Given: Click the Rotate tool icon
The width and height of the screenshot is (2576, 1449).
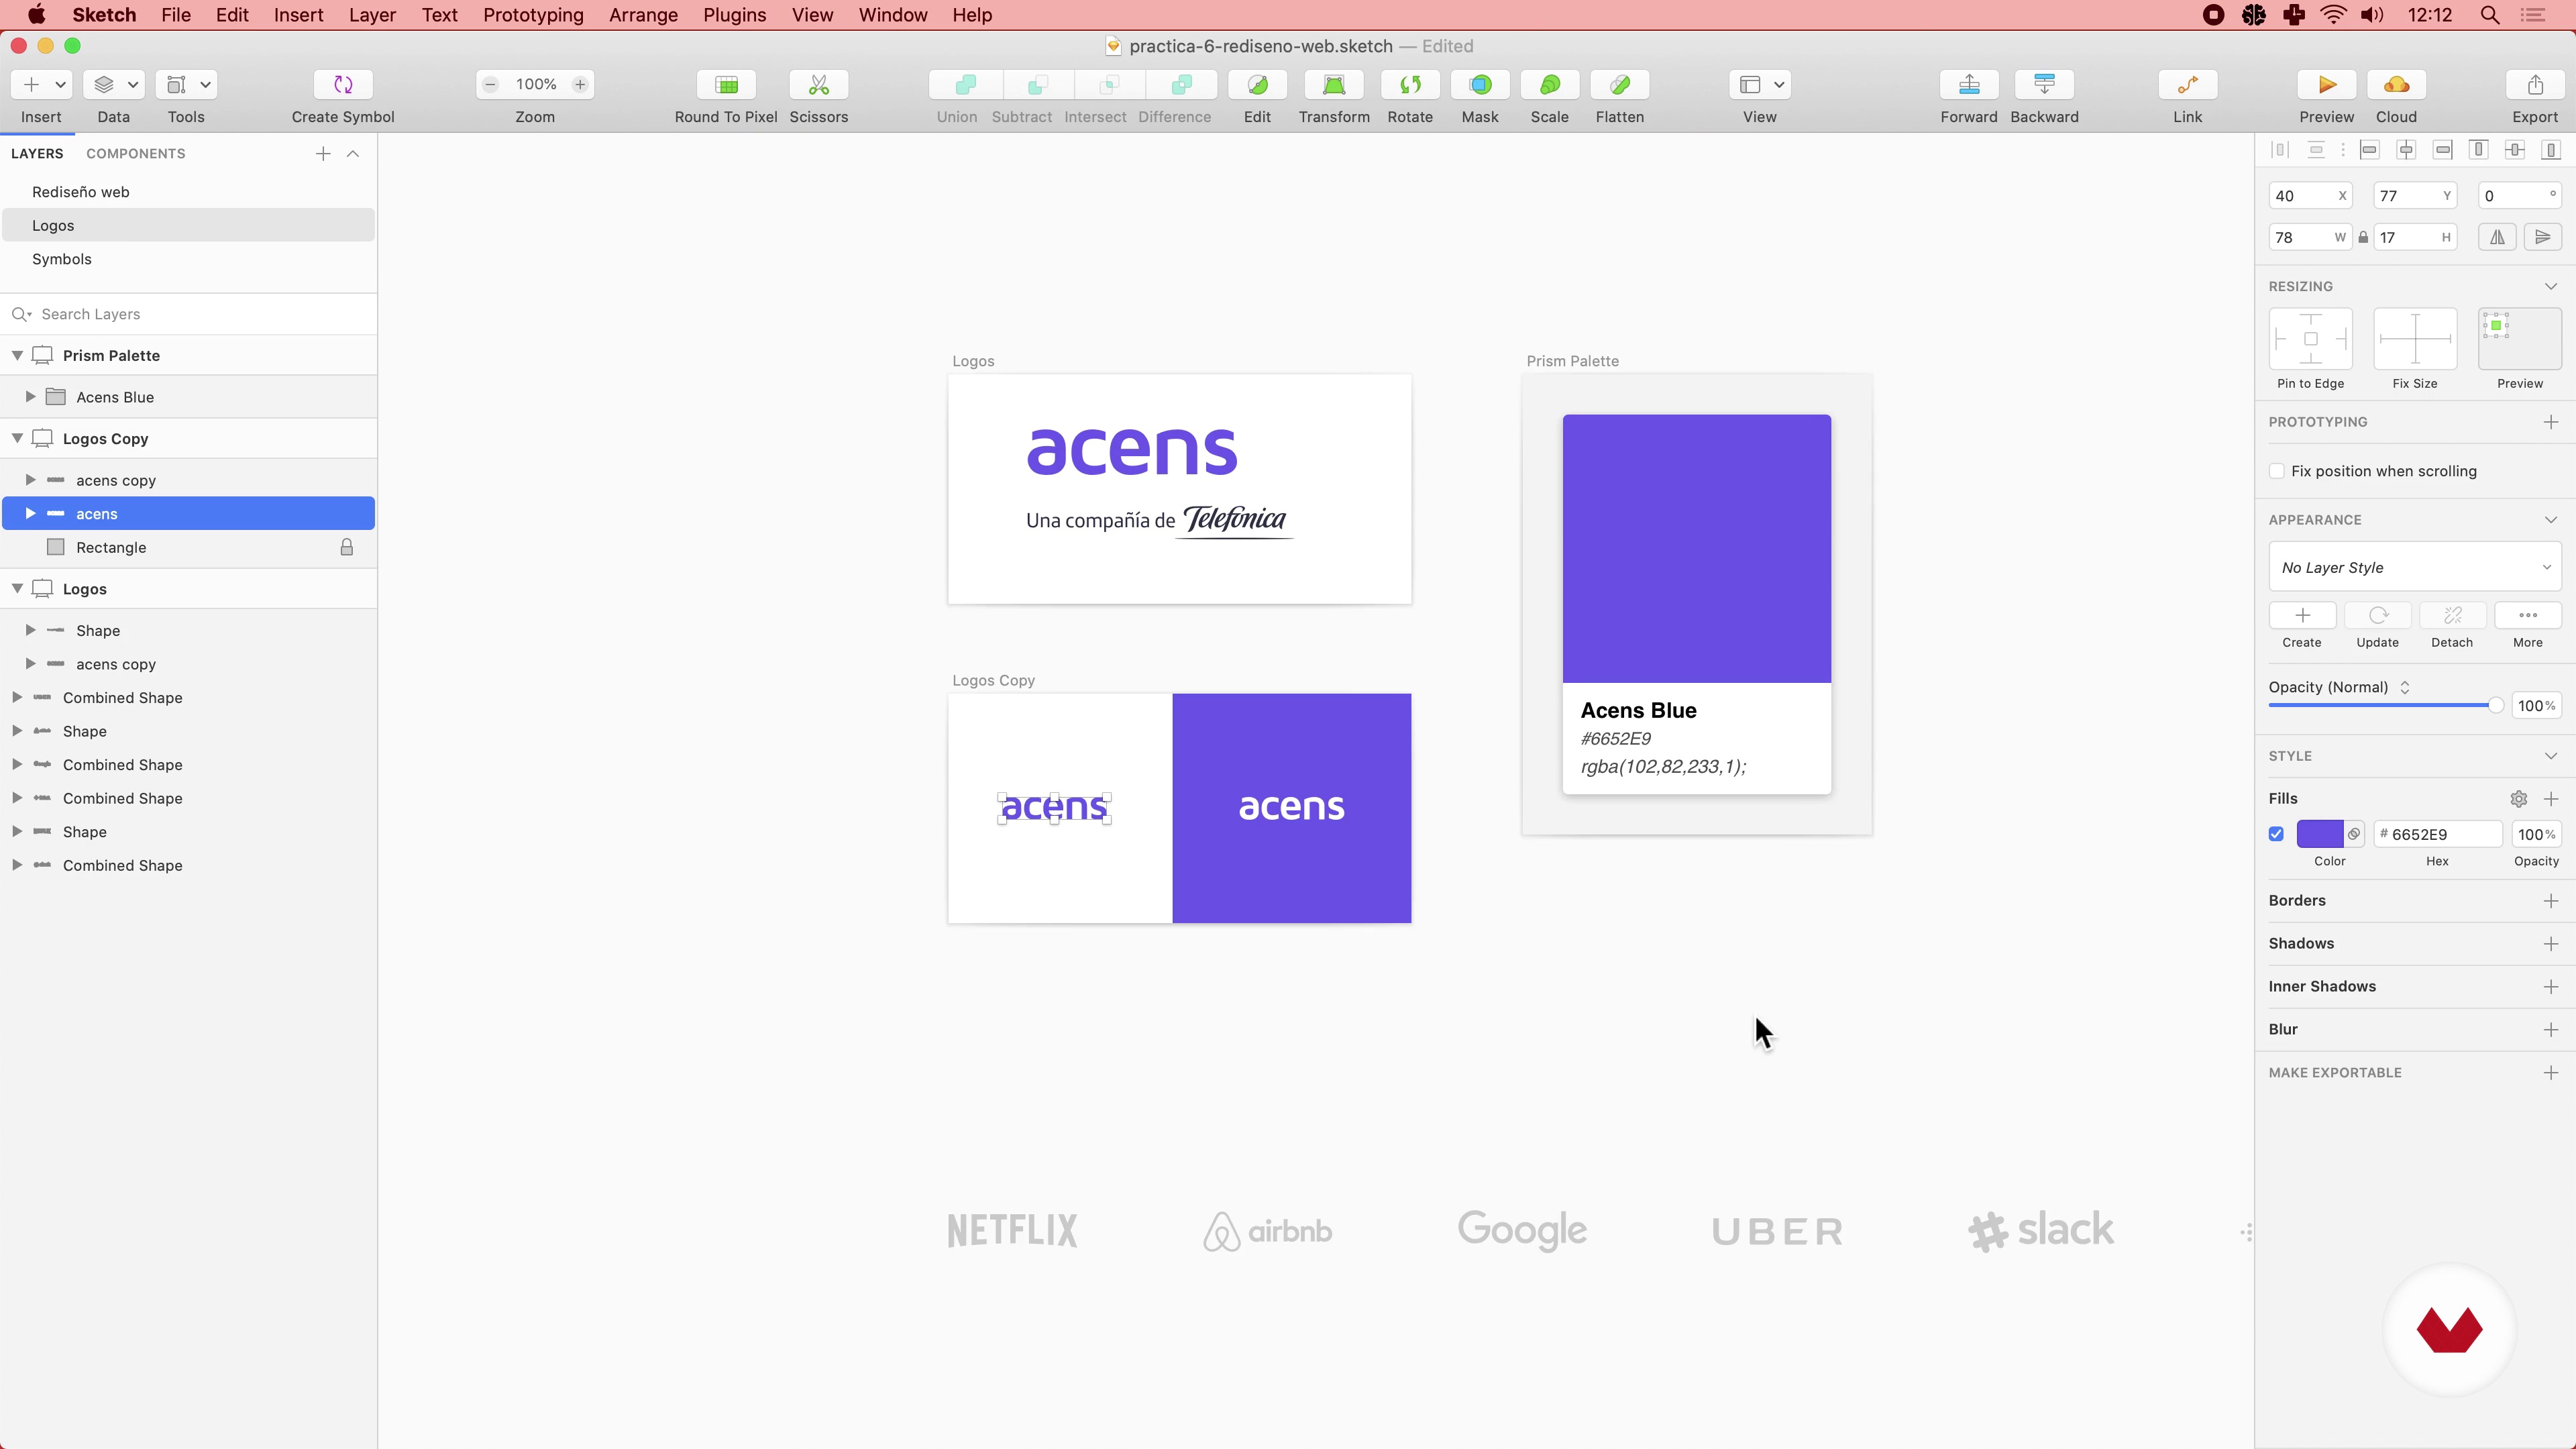Looking at the screenshot, I should 1410,85.
